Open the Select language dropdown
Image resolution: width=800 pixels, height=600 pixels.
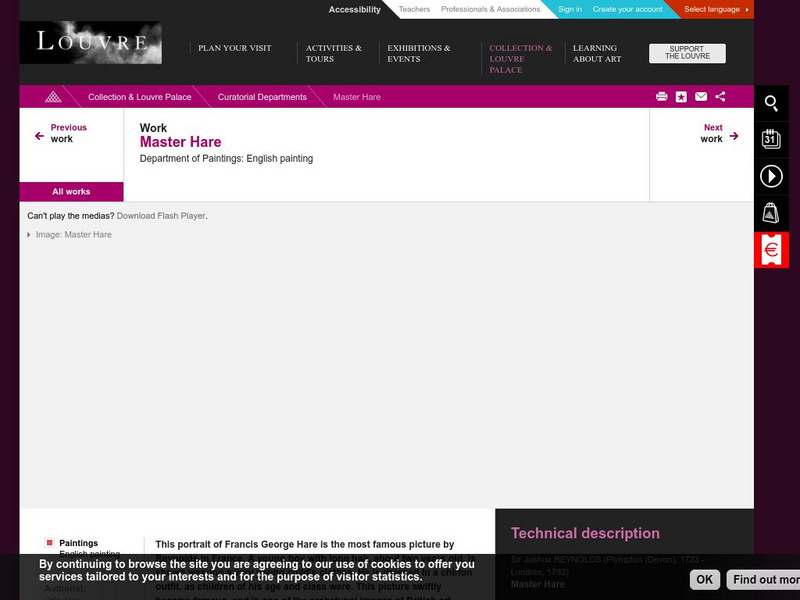pos(715,9)
